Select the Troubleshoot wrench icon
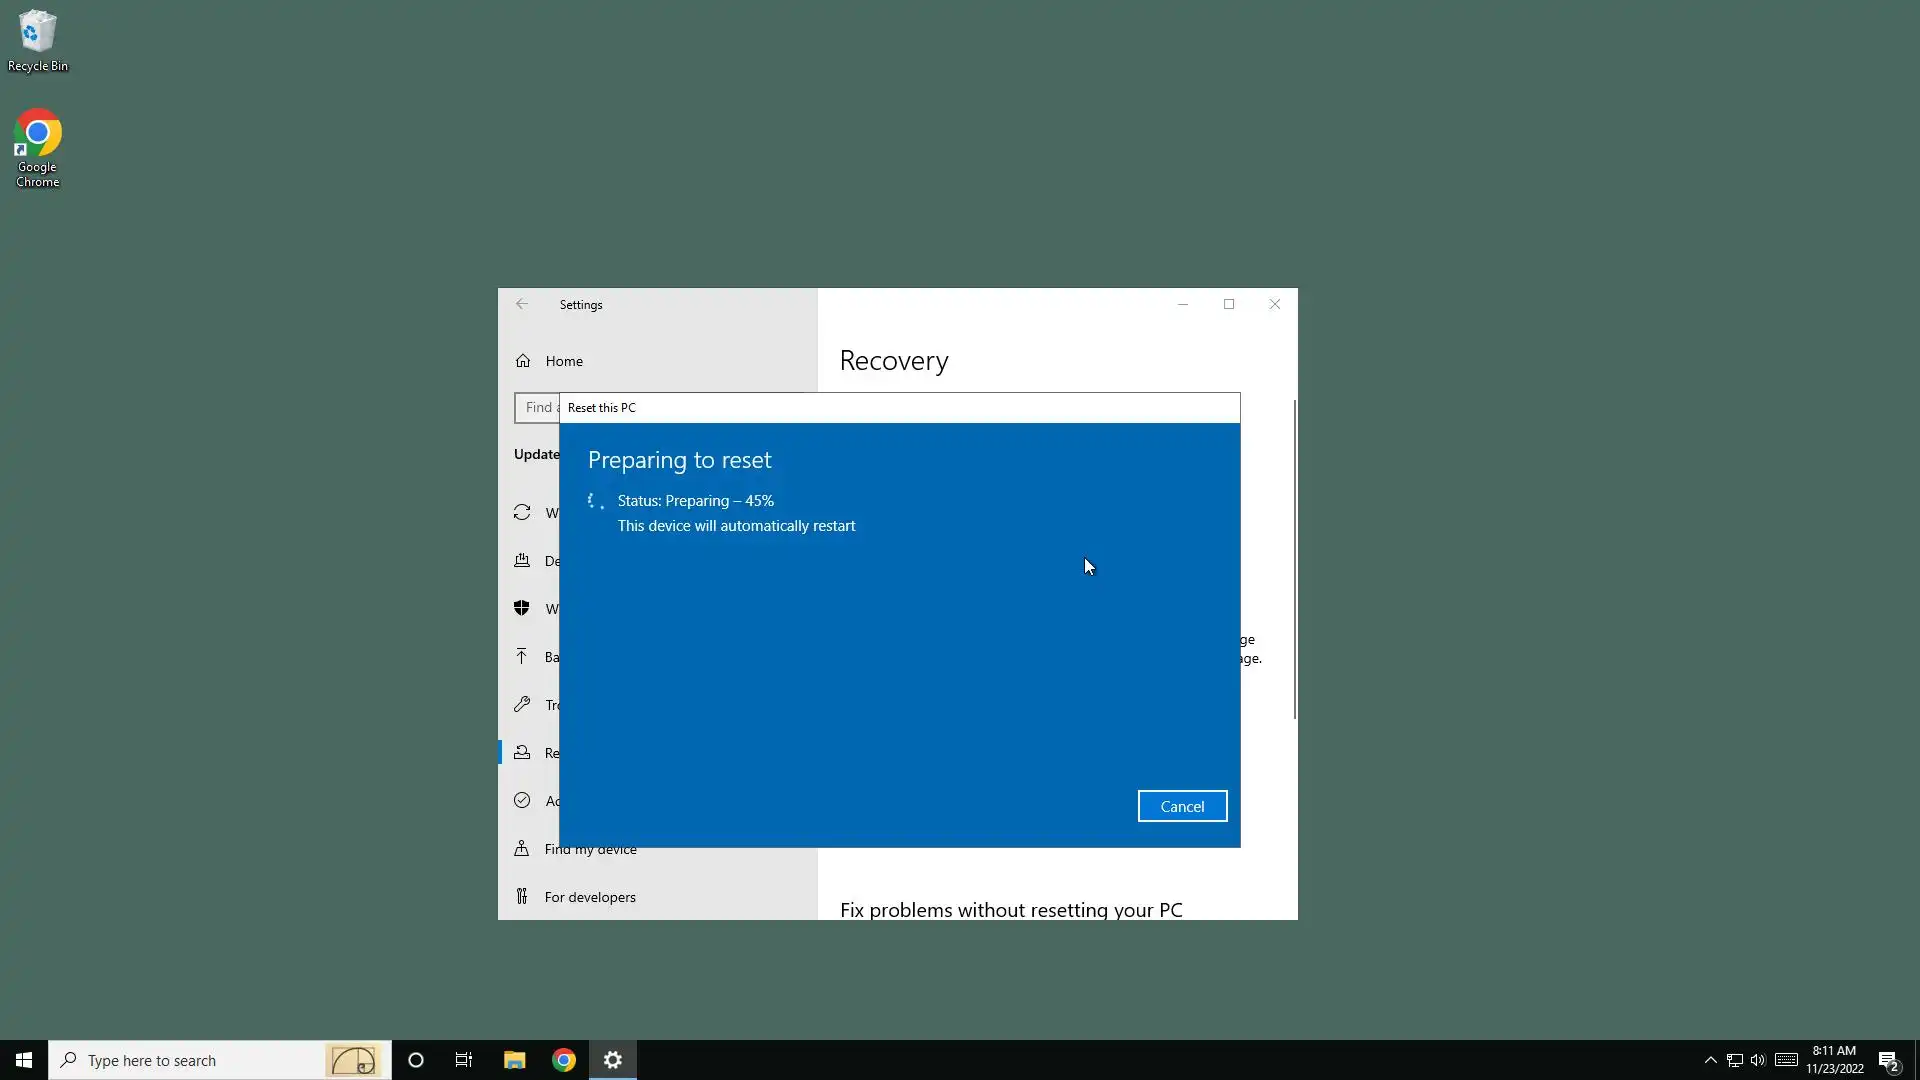Image resolution: width=1920 pixels, height=1080 pixels. (522, 704)
